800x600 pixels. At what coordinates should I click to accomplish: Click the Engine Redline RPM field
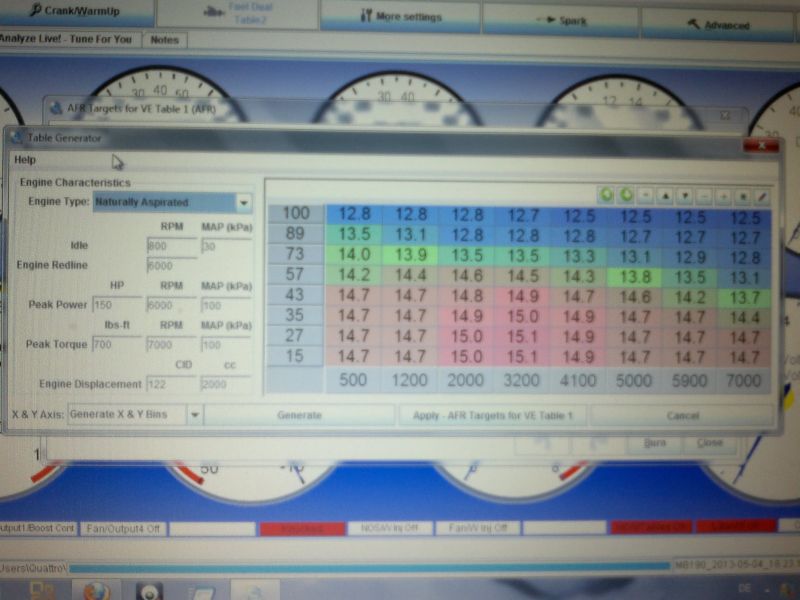pos(171,266)
